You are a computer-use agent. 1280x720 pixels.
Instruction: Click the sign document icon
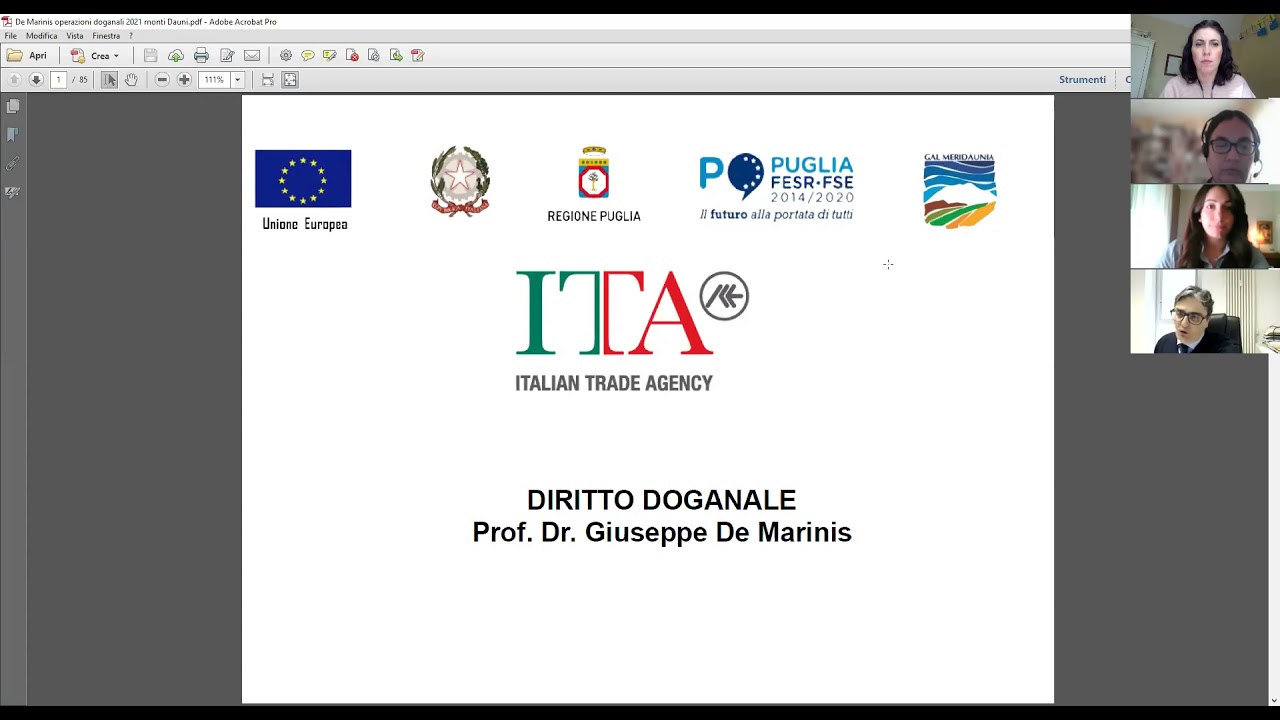click(418, 56)
